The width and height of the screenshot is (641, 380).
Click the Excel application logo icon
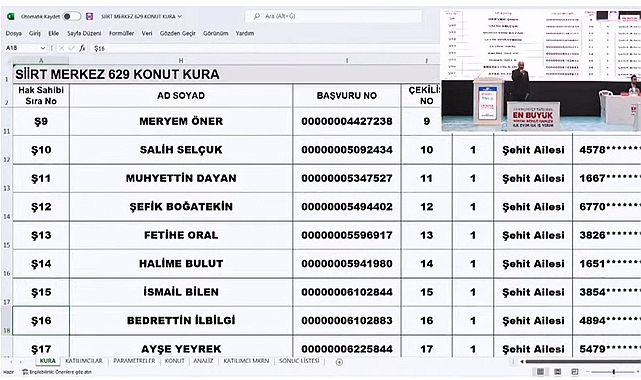point(11,16)
